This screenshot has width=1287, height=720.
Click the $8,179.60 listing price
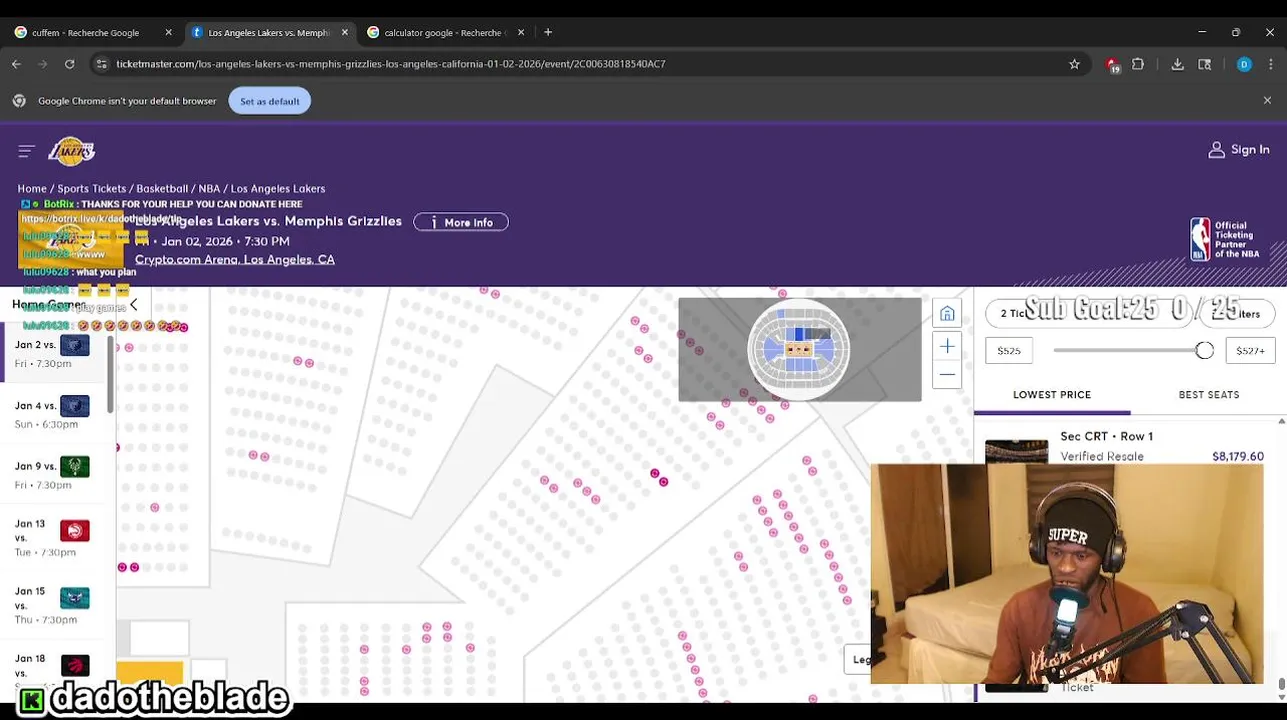1238,457
